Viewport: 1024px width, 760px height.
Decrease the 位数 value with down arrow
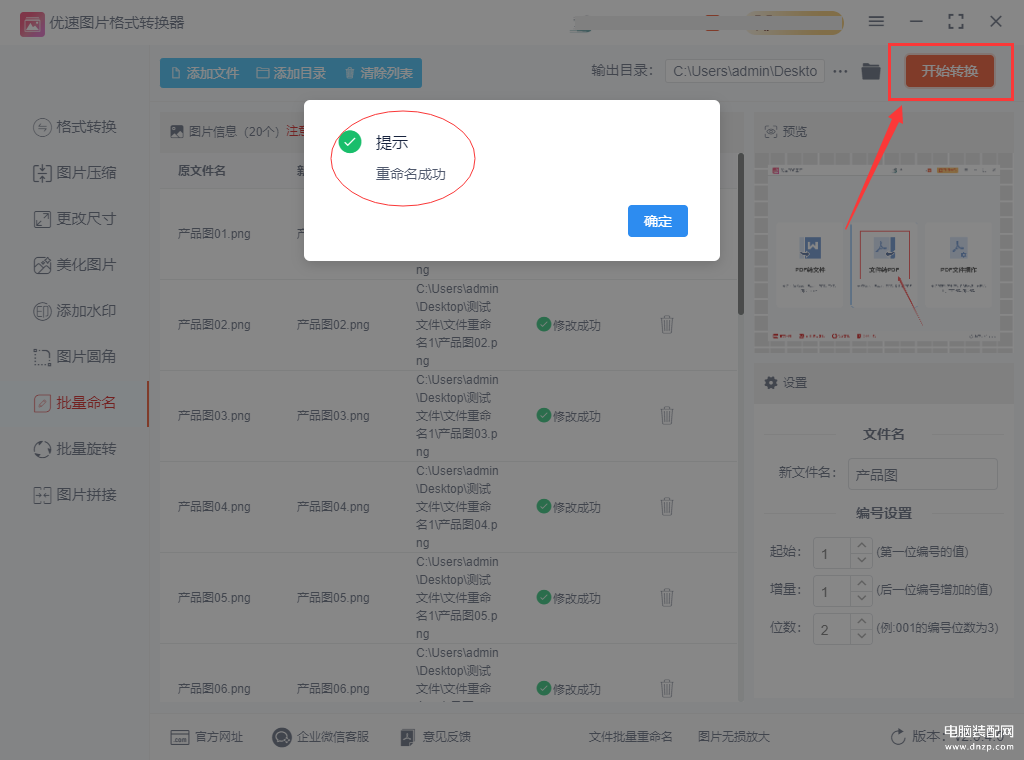(x=861, y=637)
